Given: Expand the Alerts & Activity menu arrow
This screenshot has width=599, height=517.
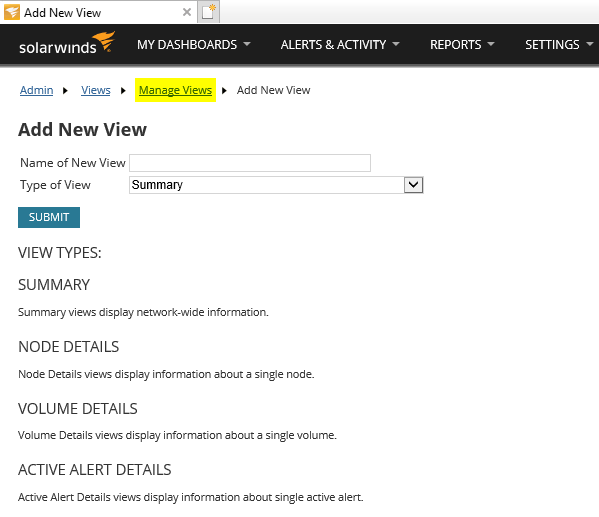Looking at the screenshot, I should click(x=396, y=44).
